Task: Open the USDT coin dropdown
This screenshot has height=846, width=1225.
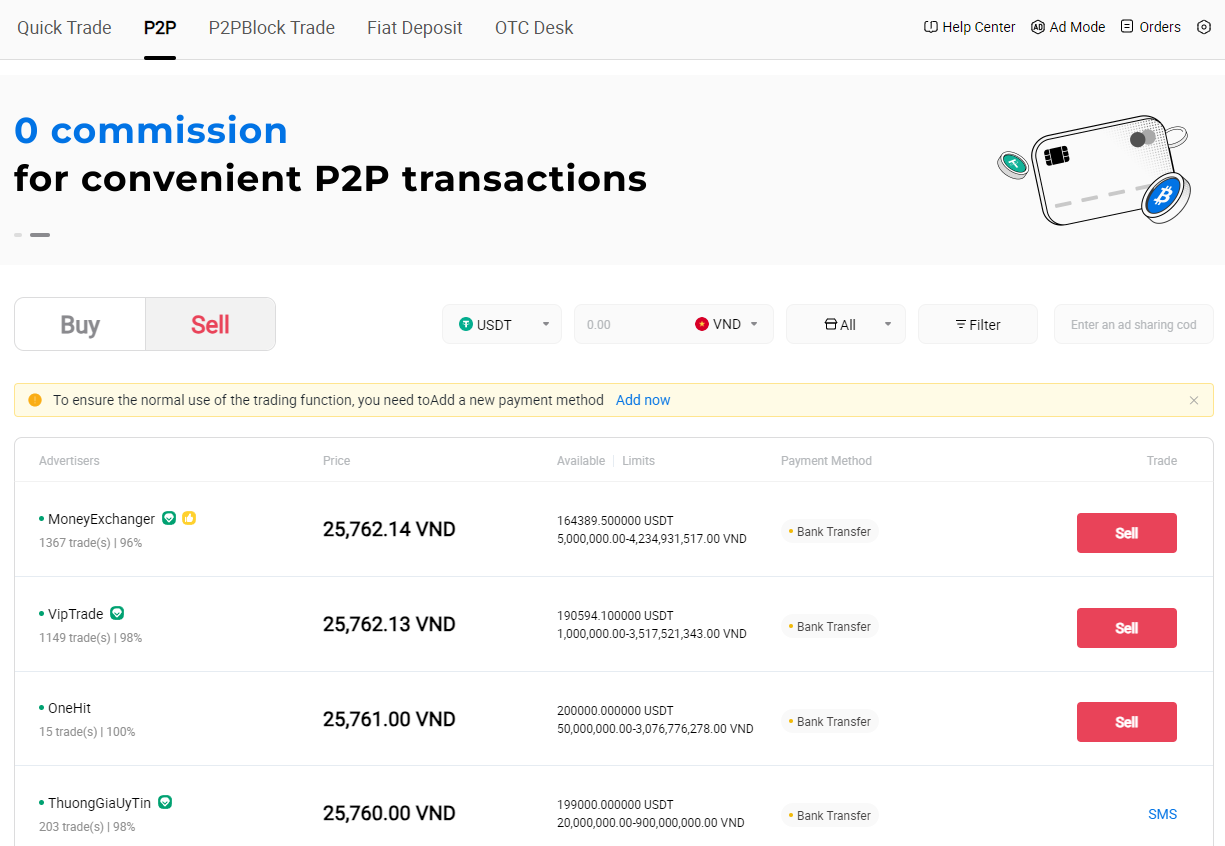Action: click(x=502, y=324)
